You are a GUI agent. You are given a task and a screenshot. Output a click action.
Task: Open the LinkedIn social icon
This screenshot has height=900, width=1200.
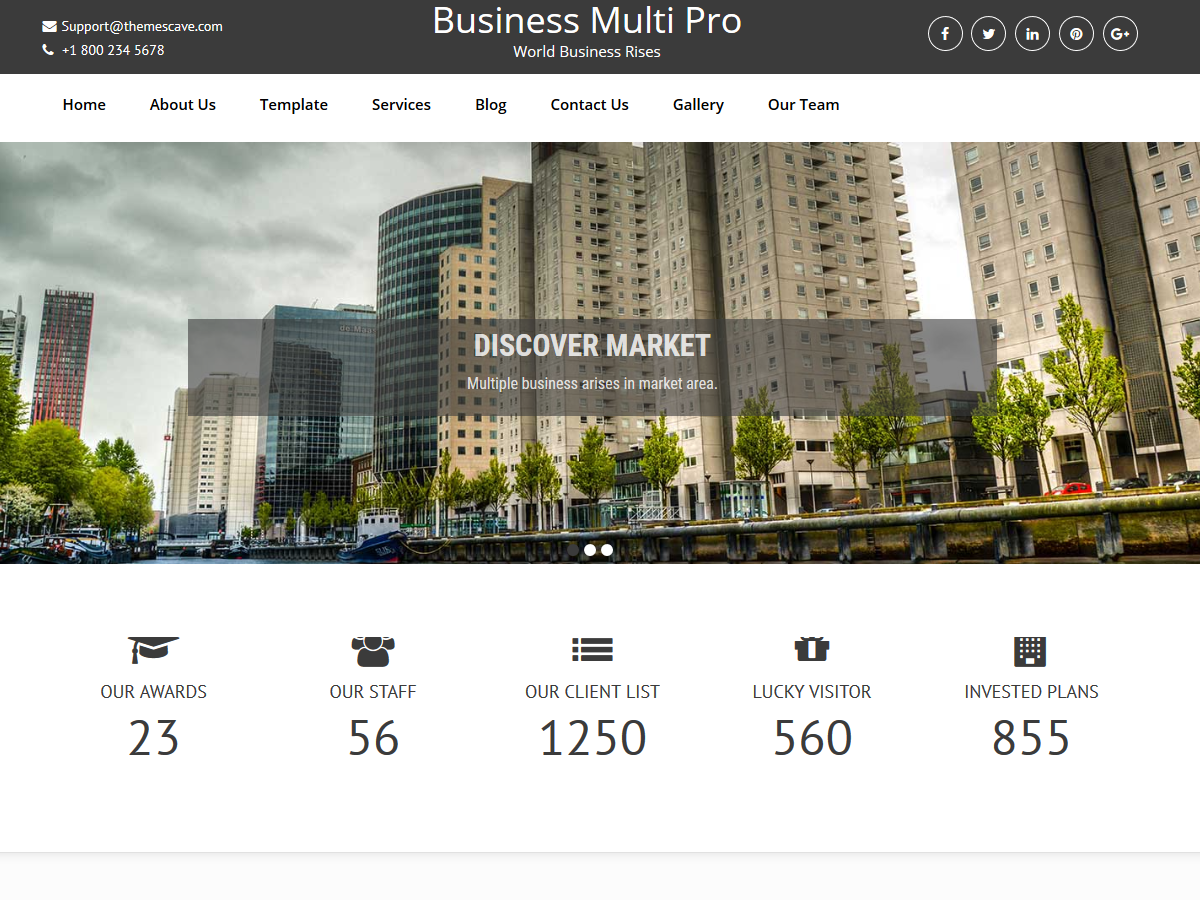click(x=1032, y=33)
